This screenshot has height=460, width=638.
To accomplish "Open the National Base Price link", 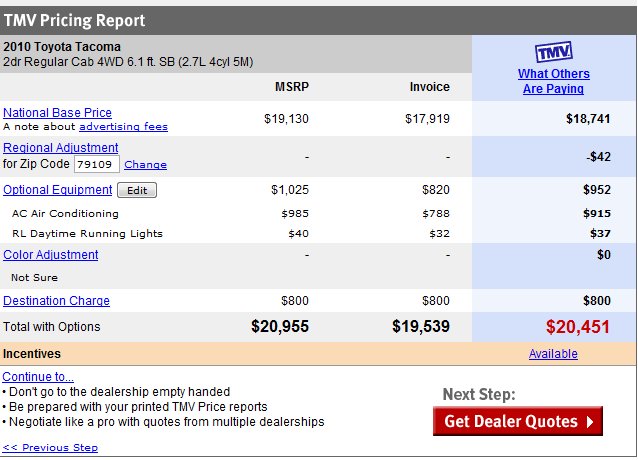I will (57, 113).
